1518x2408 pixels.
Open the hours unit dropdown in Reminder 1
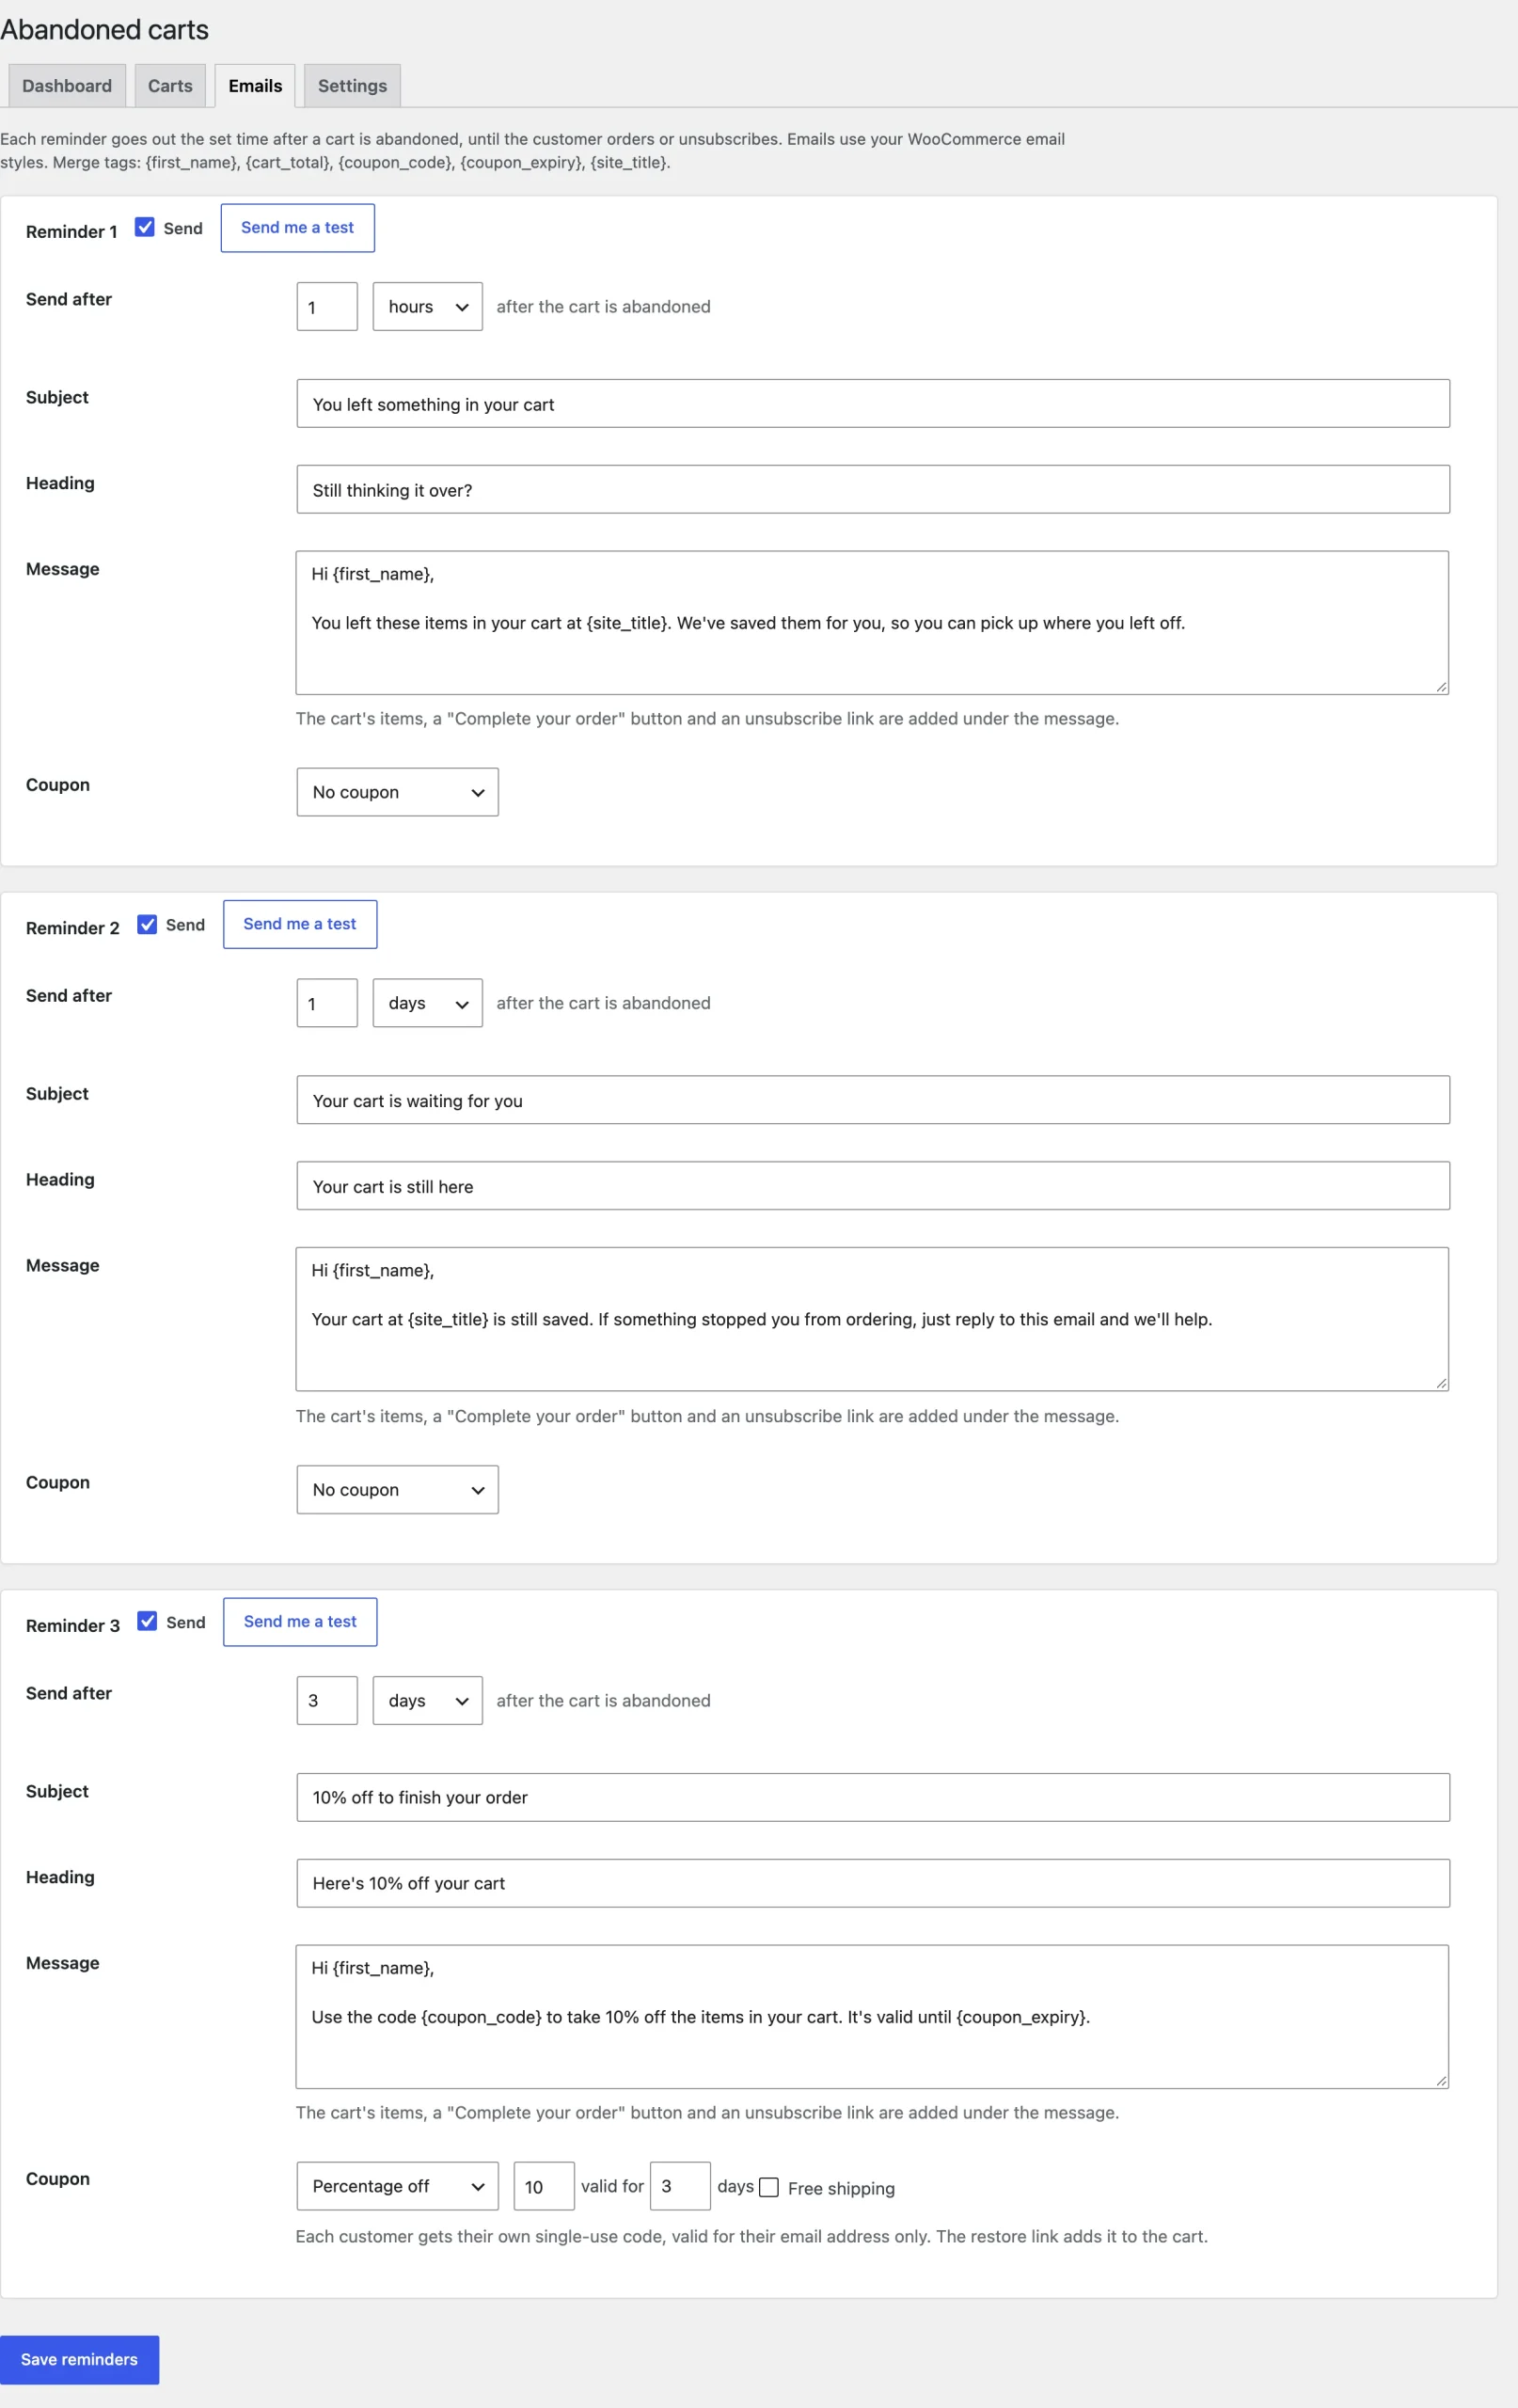tap(428, 306)
